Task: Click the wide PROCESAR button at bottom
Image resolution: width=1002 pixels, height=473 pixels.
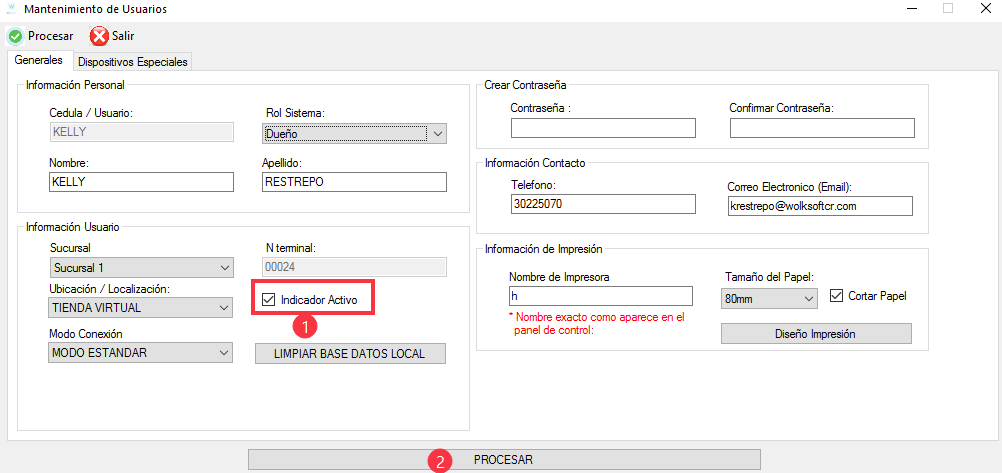Action: tap(504, 460)
